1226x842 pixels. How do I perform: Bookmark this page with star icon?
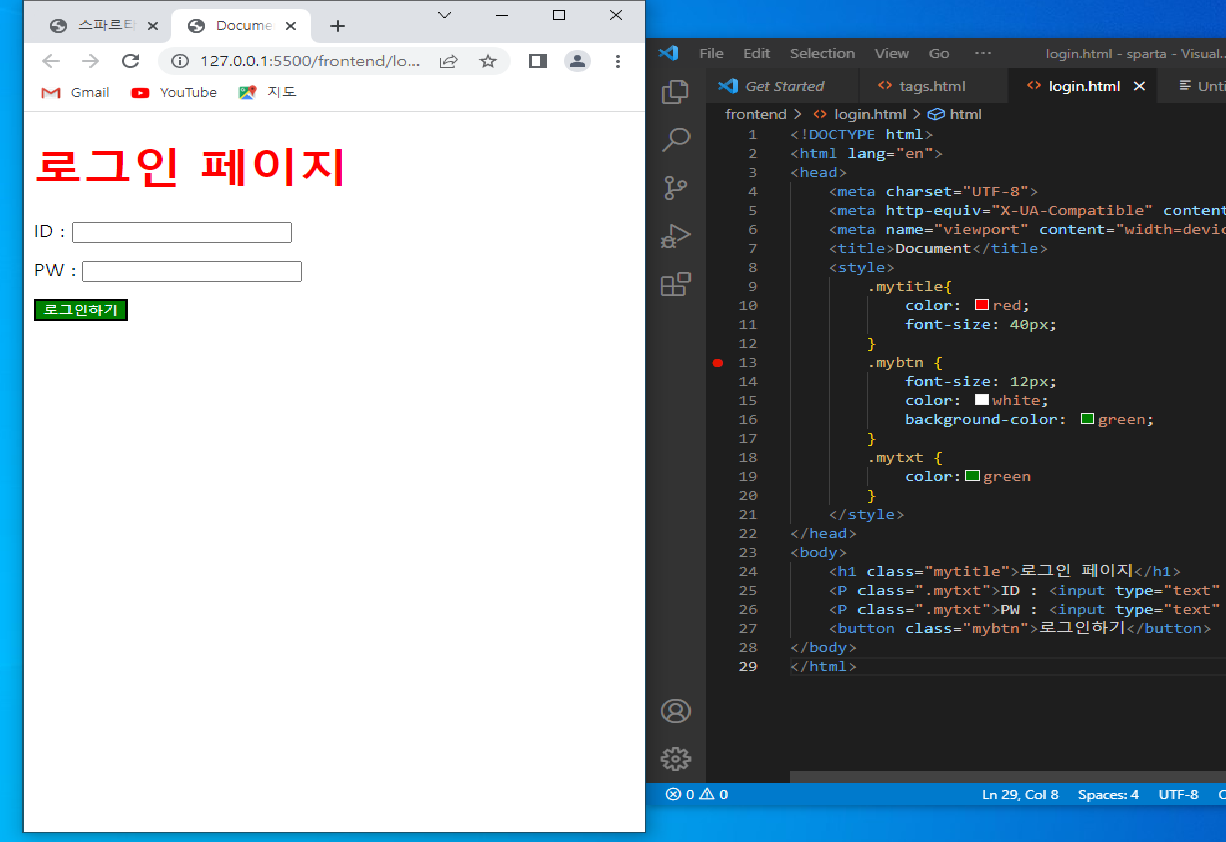tap(488, 61)
